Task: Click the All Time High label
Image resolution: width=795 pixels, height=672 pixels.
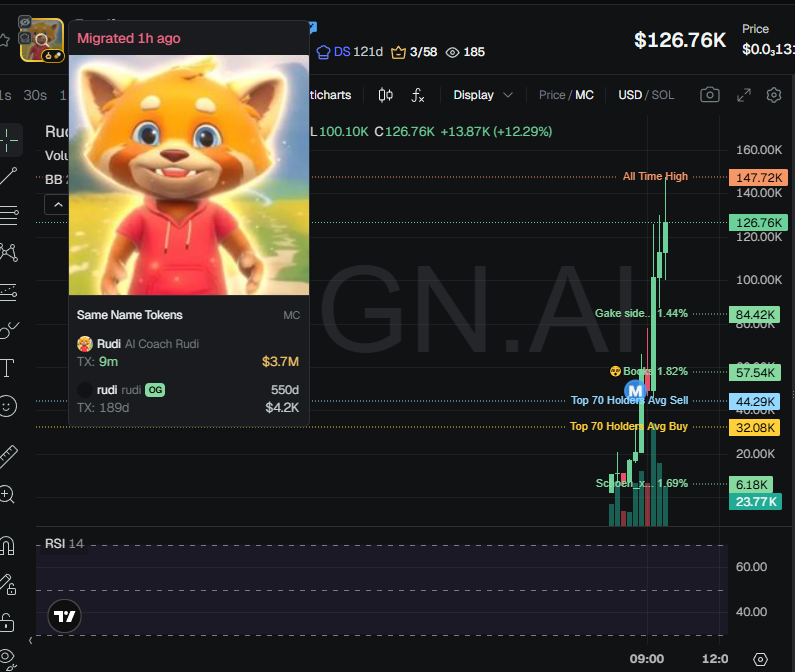Action: pos(655,176)
